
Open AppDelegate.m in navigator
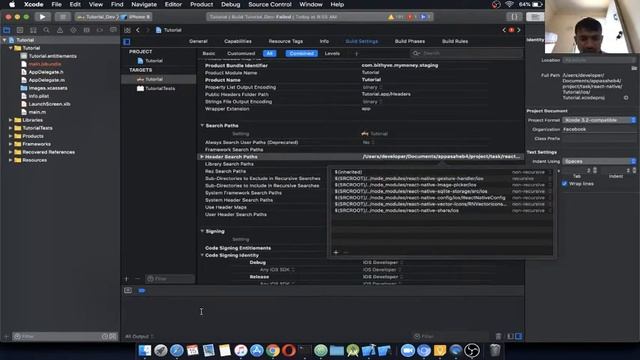(47, 80)
